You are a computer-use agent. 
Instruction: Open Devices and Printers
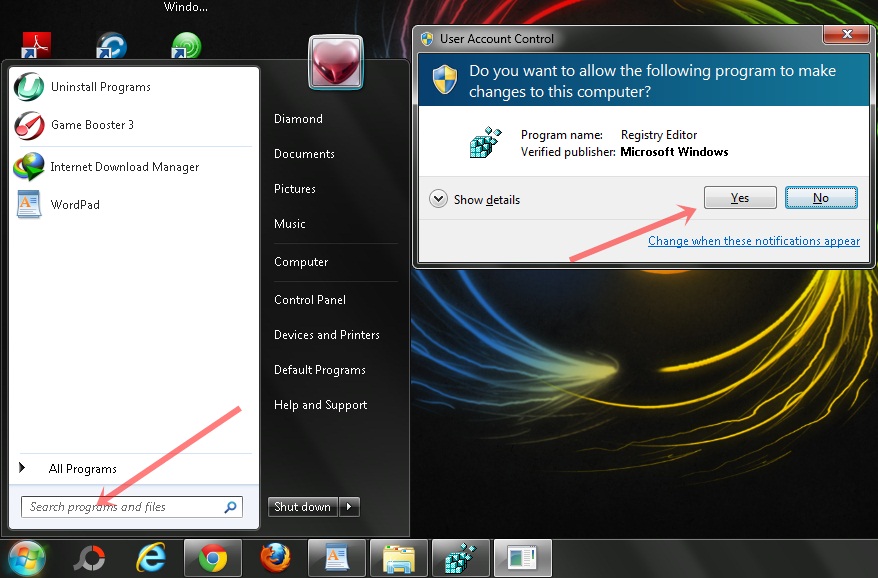[326, 335]
